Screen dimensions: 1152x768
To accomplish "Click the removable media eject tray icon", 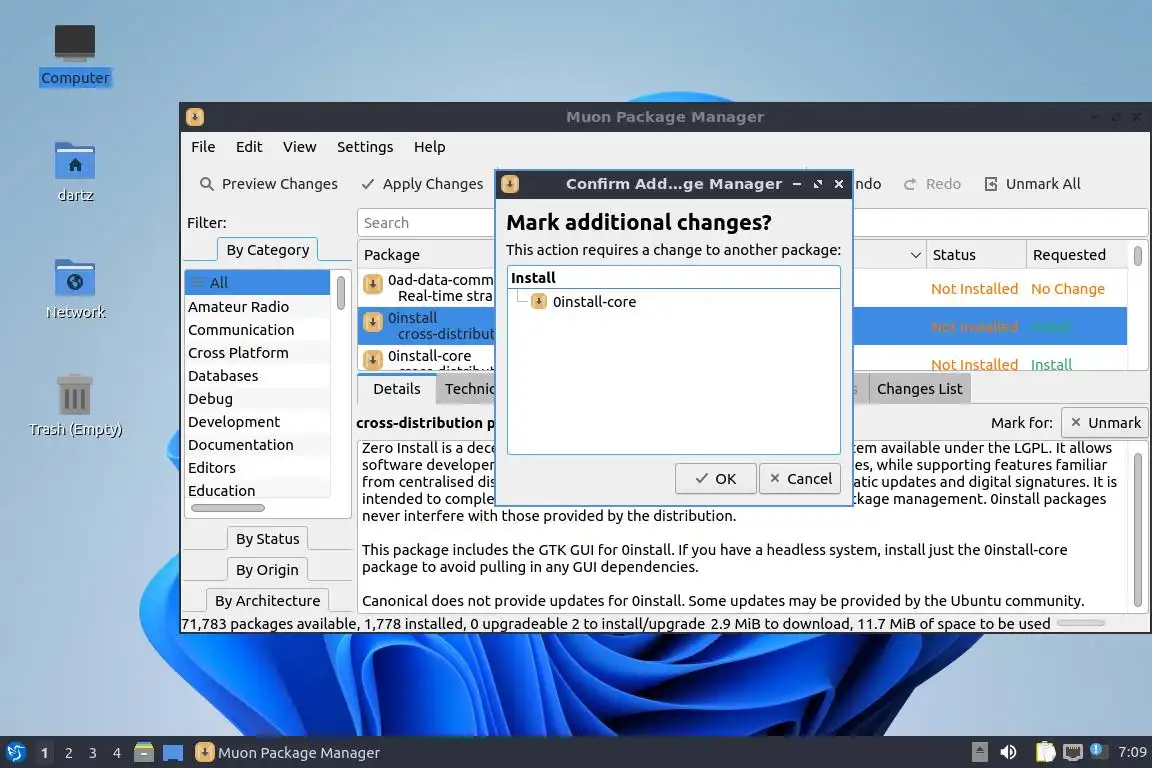I will click(979, 752).
